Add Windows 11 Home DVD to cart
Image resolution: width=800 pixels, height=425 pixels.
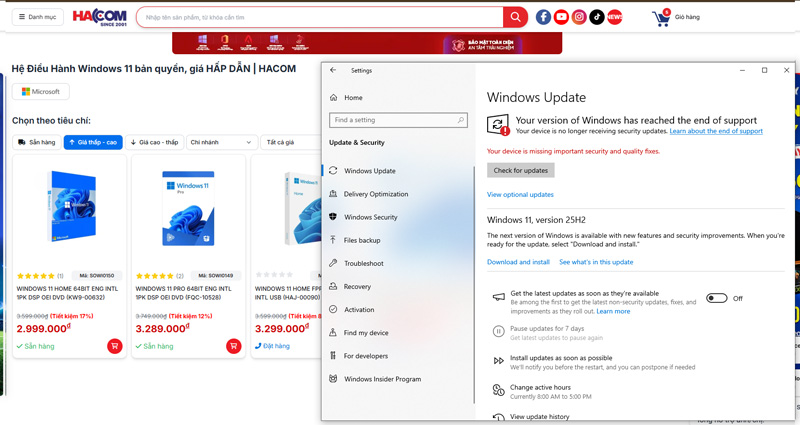click(x=115, y=346)
